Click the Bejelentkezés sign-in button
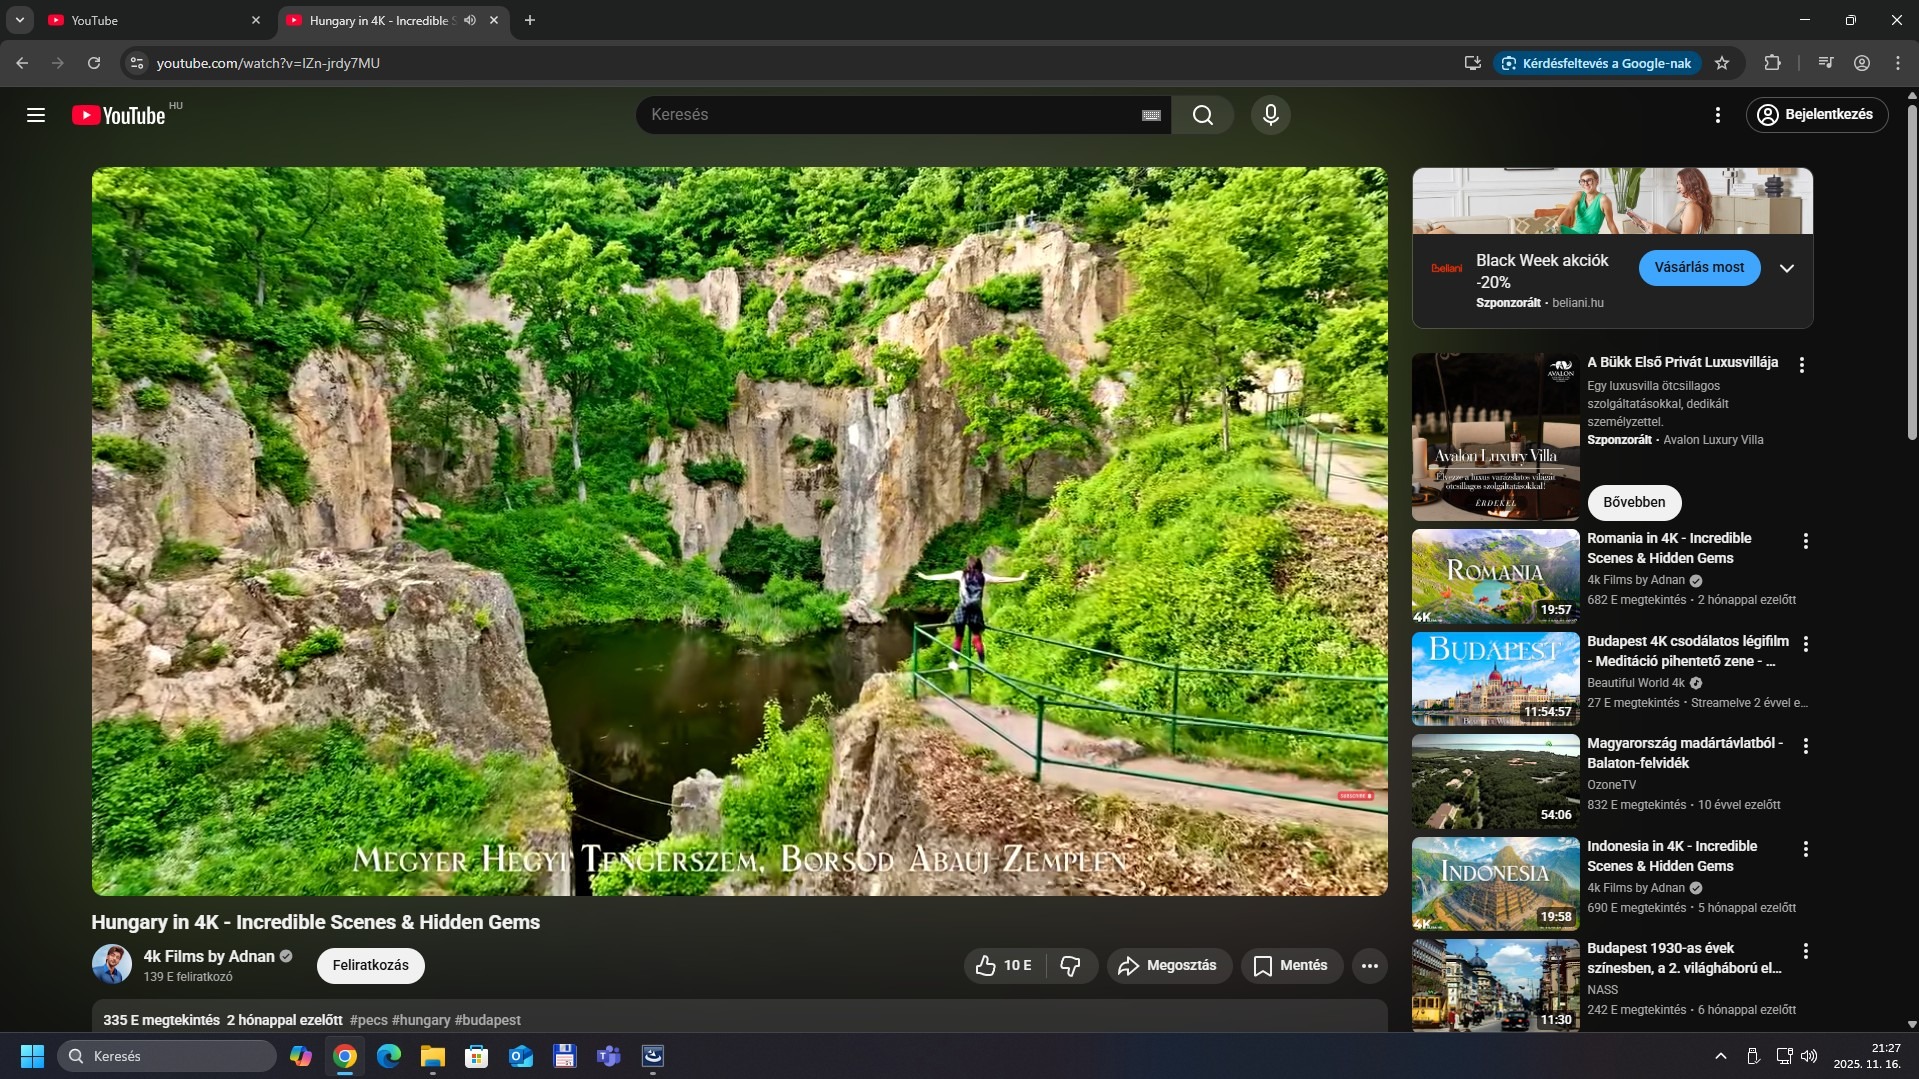The width and height of the screenshot is (1919, 1079). 1816,115
